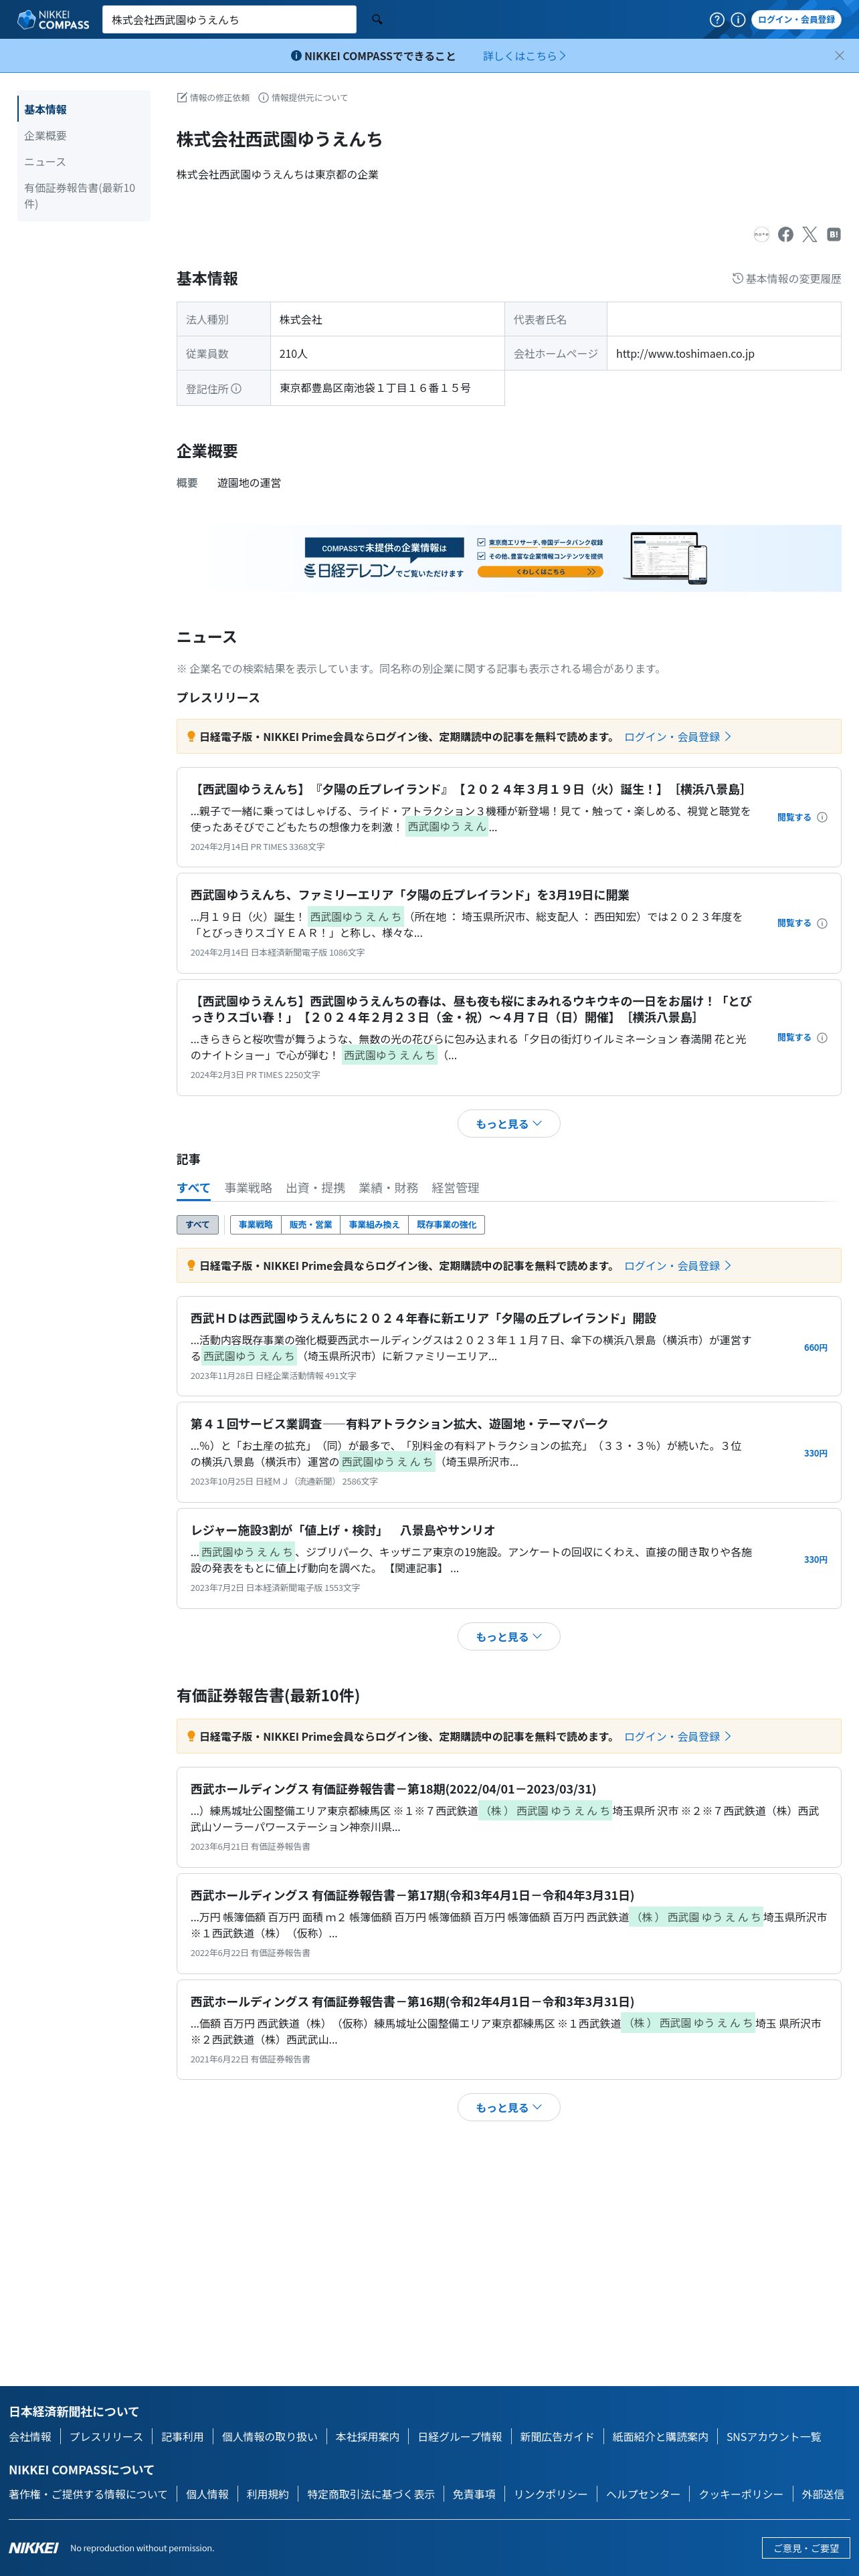Click info icon beside 桜にまみれる press release

point(822,1038)
